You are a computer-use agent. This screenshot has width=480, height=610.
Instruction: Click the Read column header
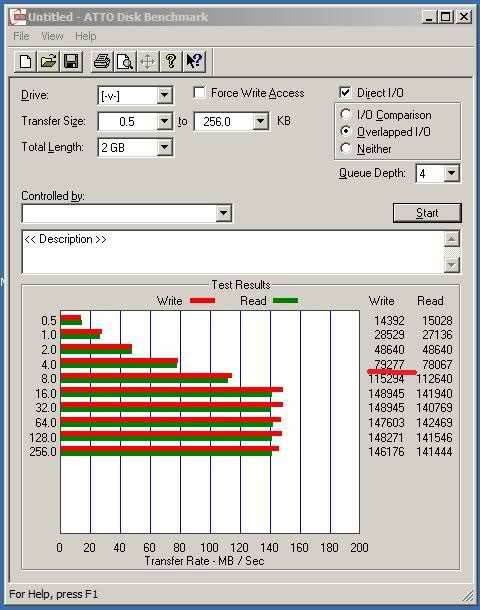pos(430,301)
